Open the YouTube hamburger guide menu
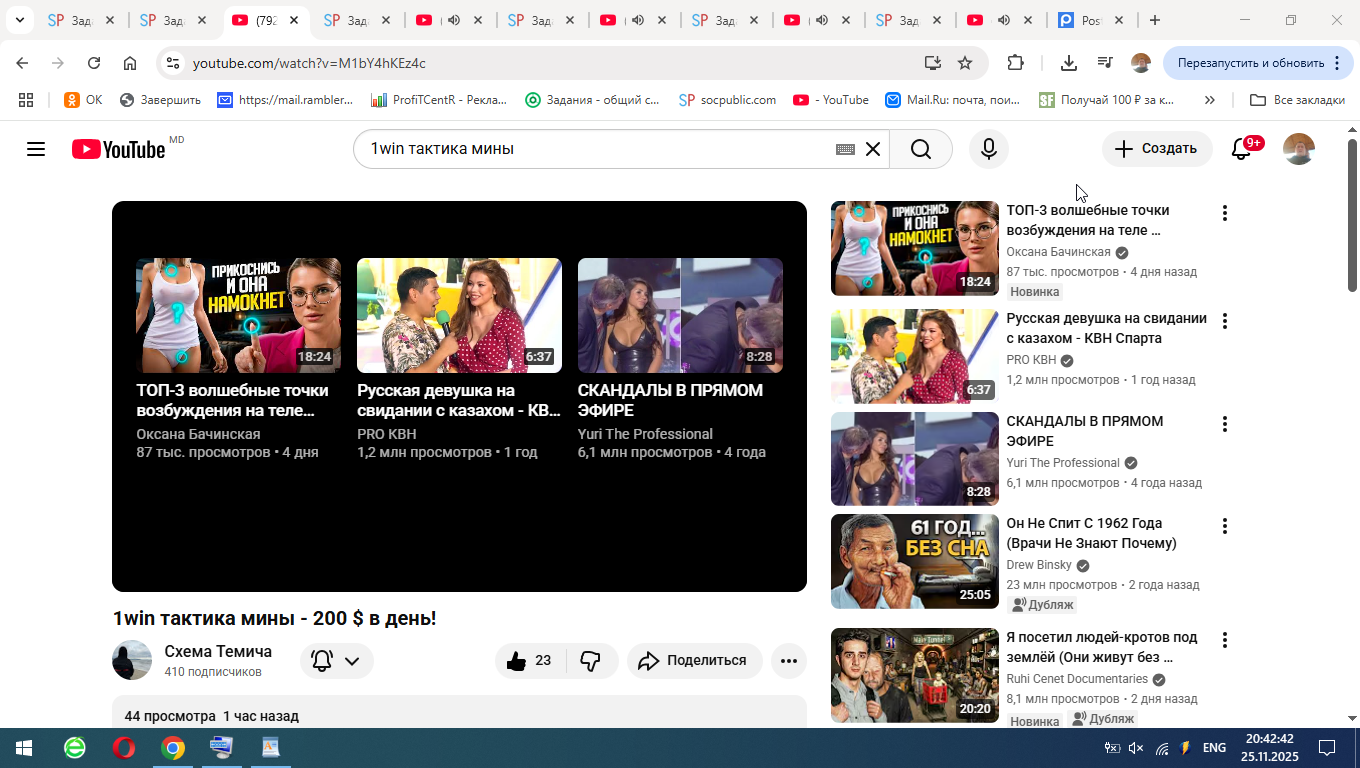Image resolution: width=1360 pixels, height=768 pixels. (x=36, y=149)
